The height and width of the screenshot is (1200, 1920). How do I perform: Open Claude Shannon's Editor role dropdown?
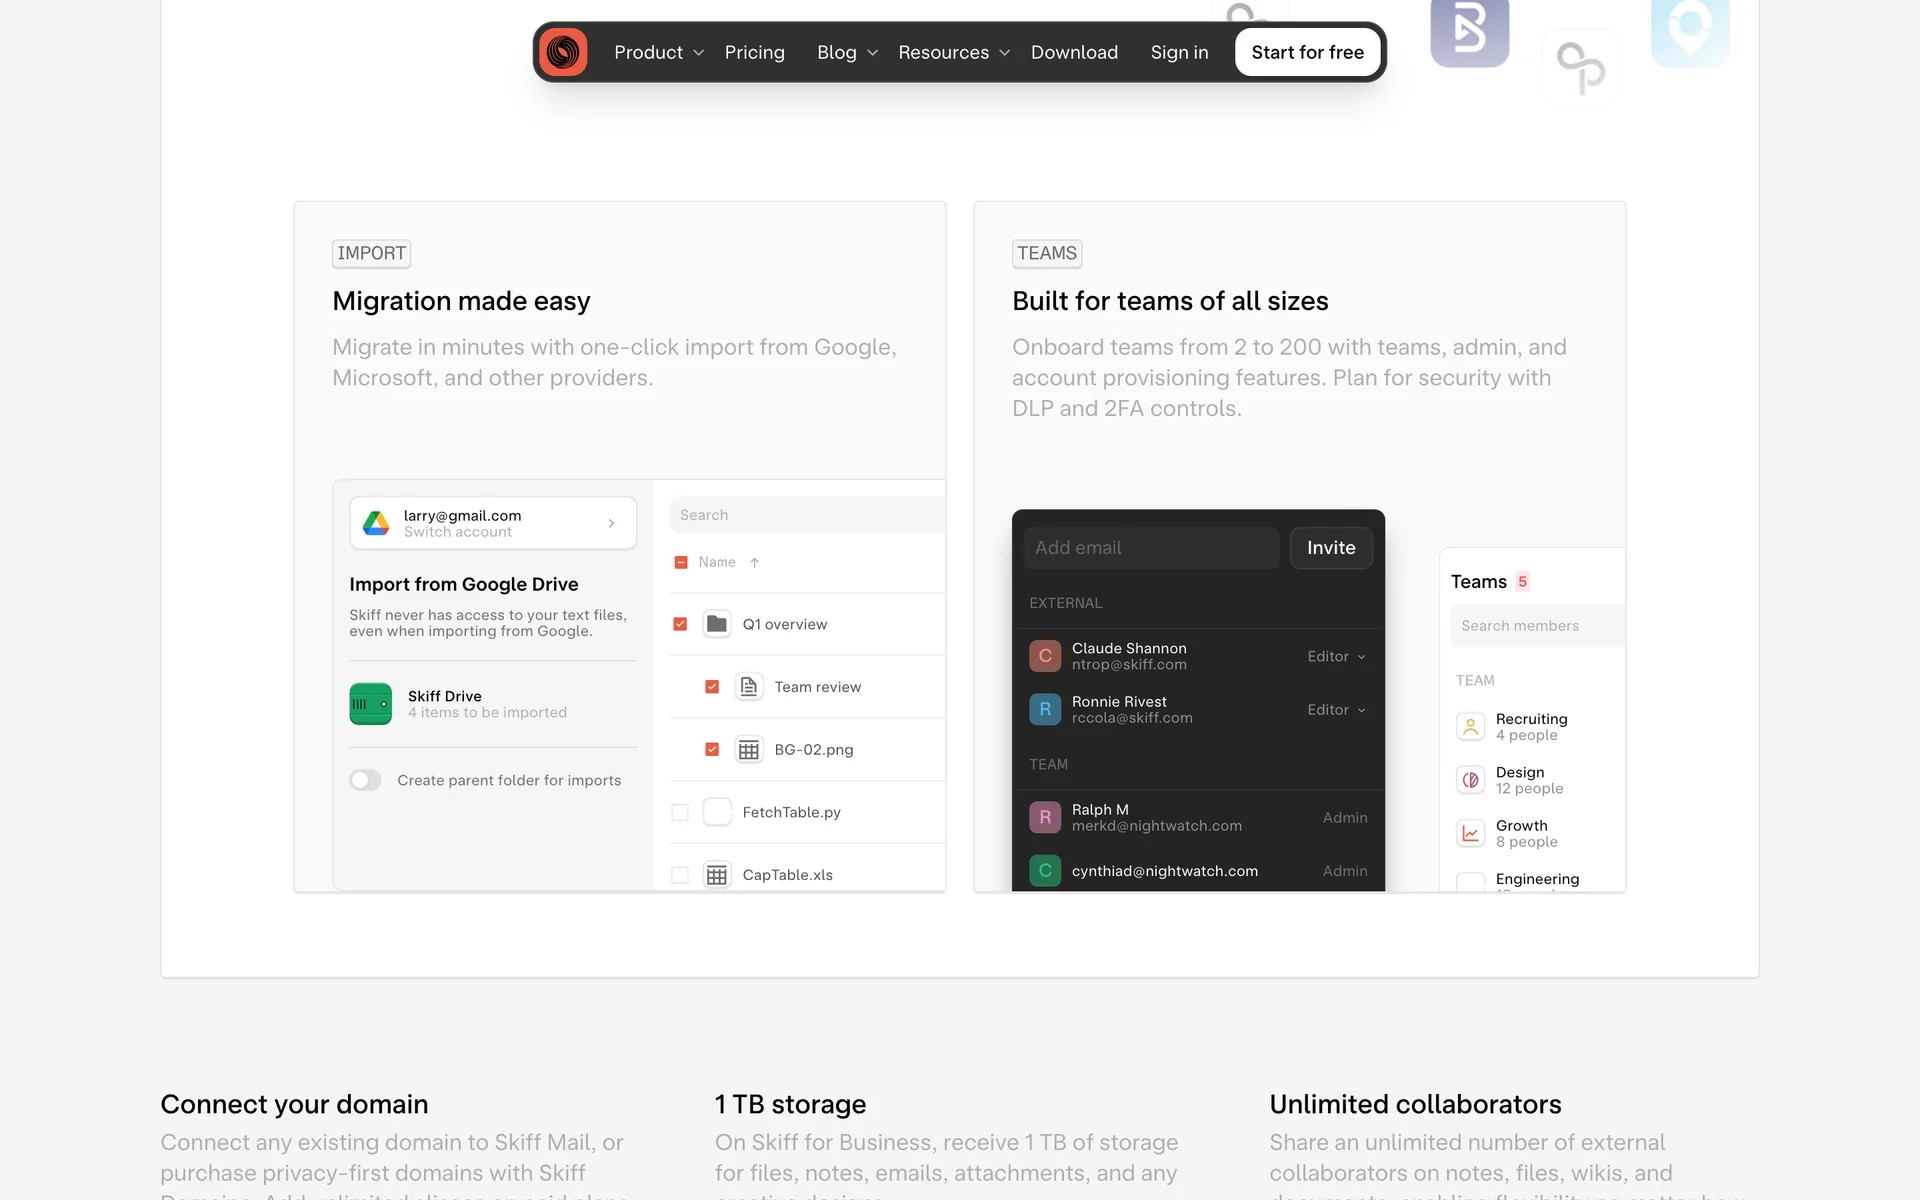pyautogui.click(x=1336, y=656)
